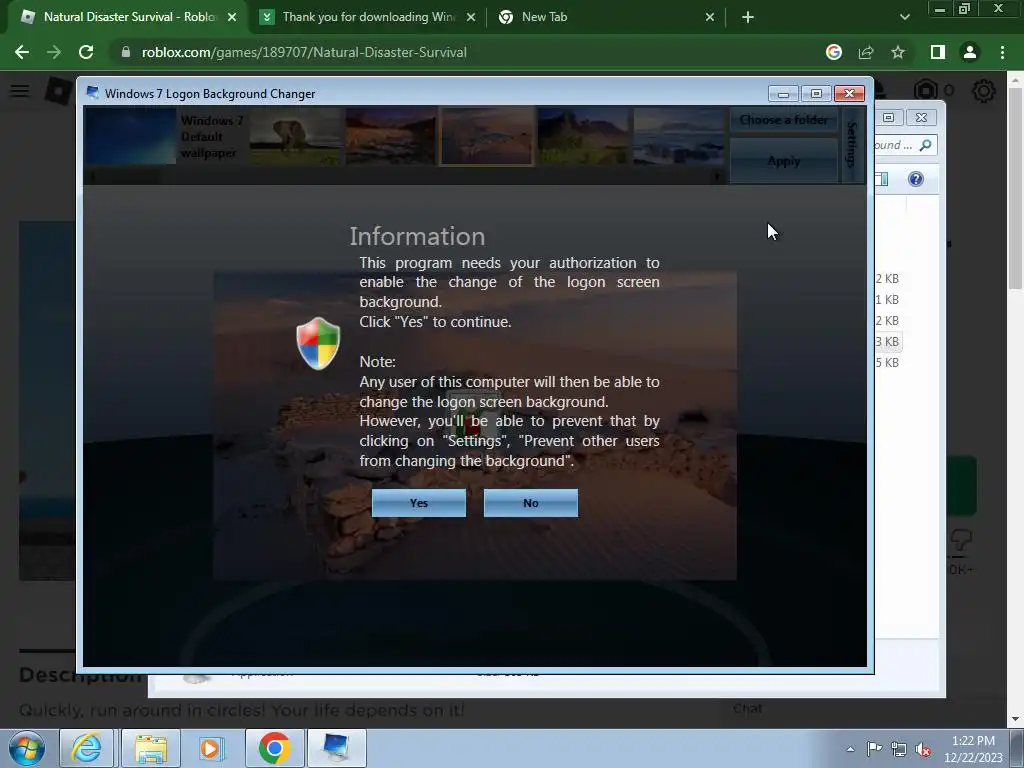The width and height of the screenshot is (1024, 768).
Task: Open Internet Explorer from taskbar
Action: click(87, 748)
